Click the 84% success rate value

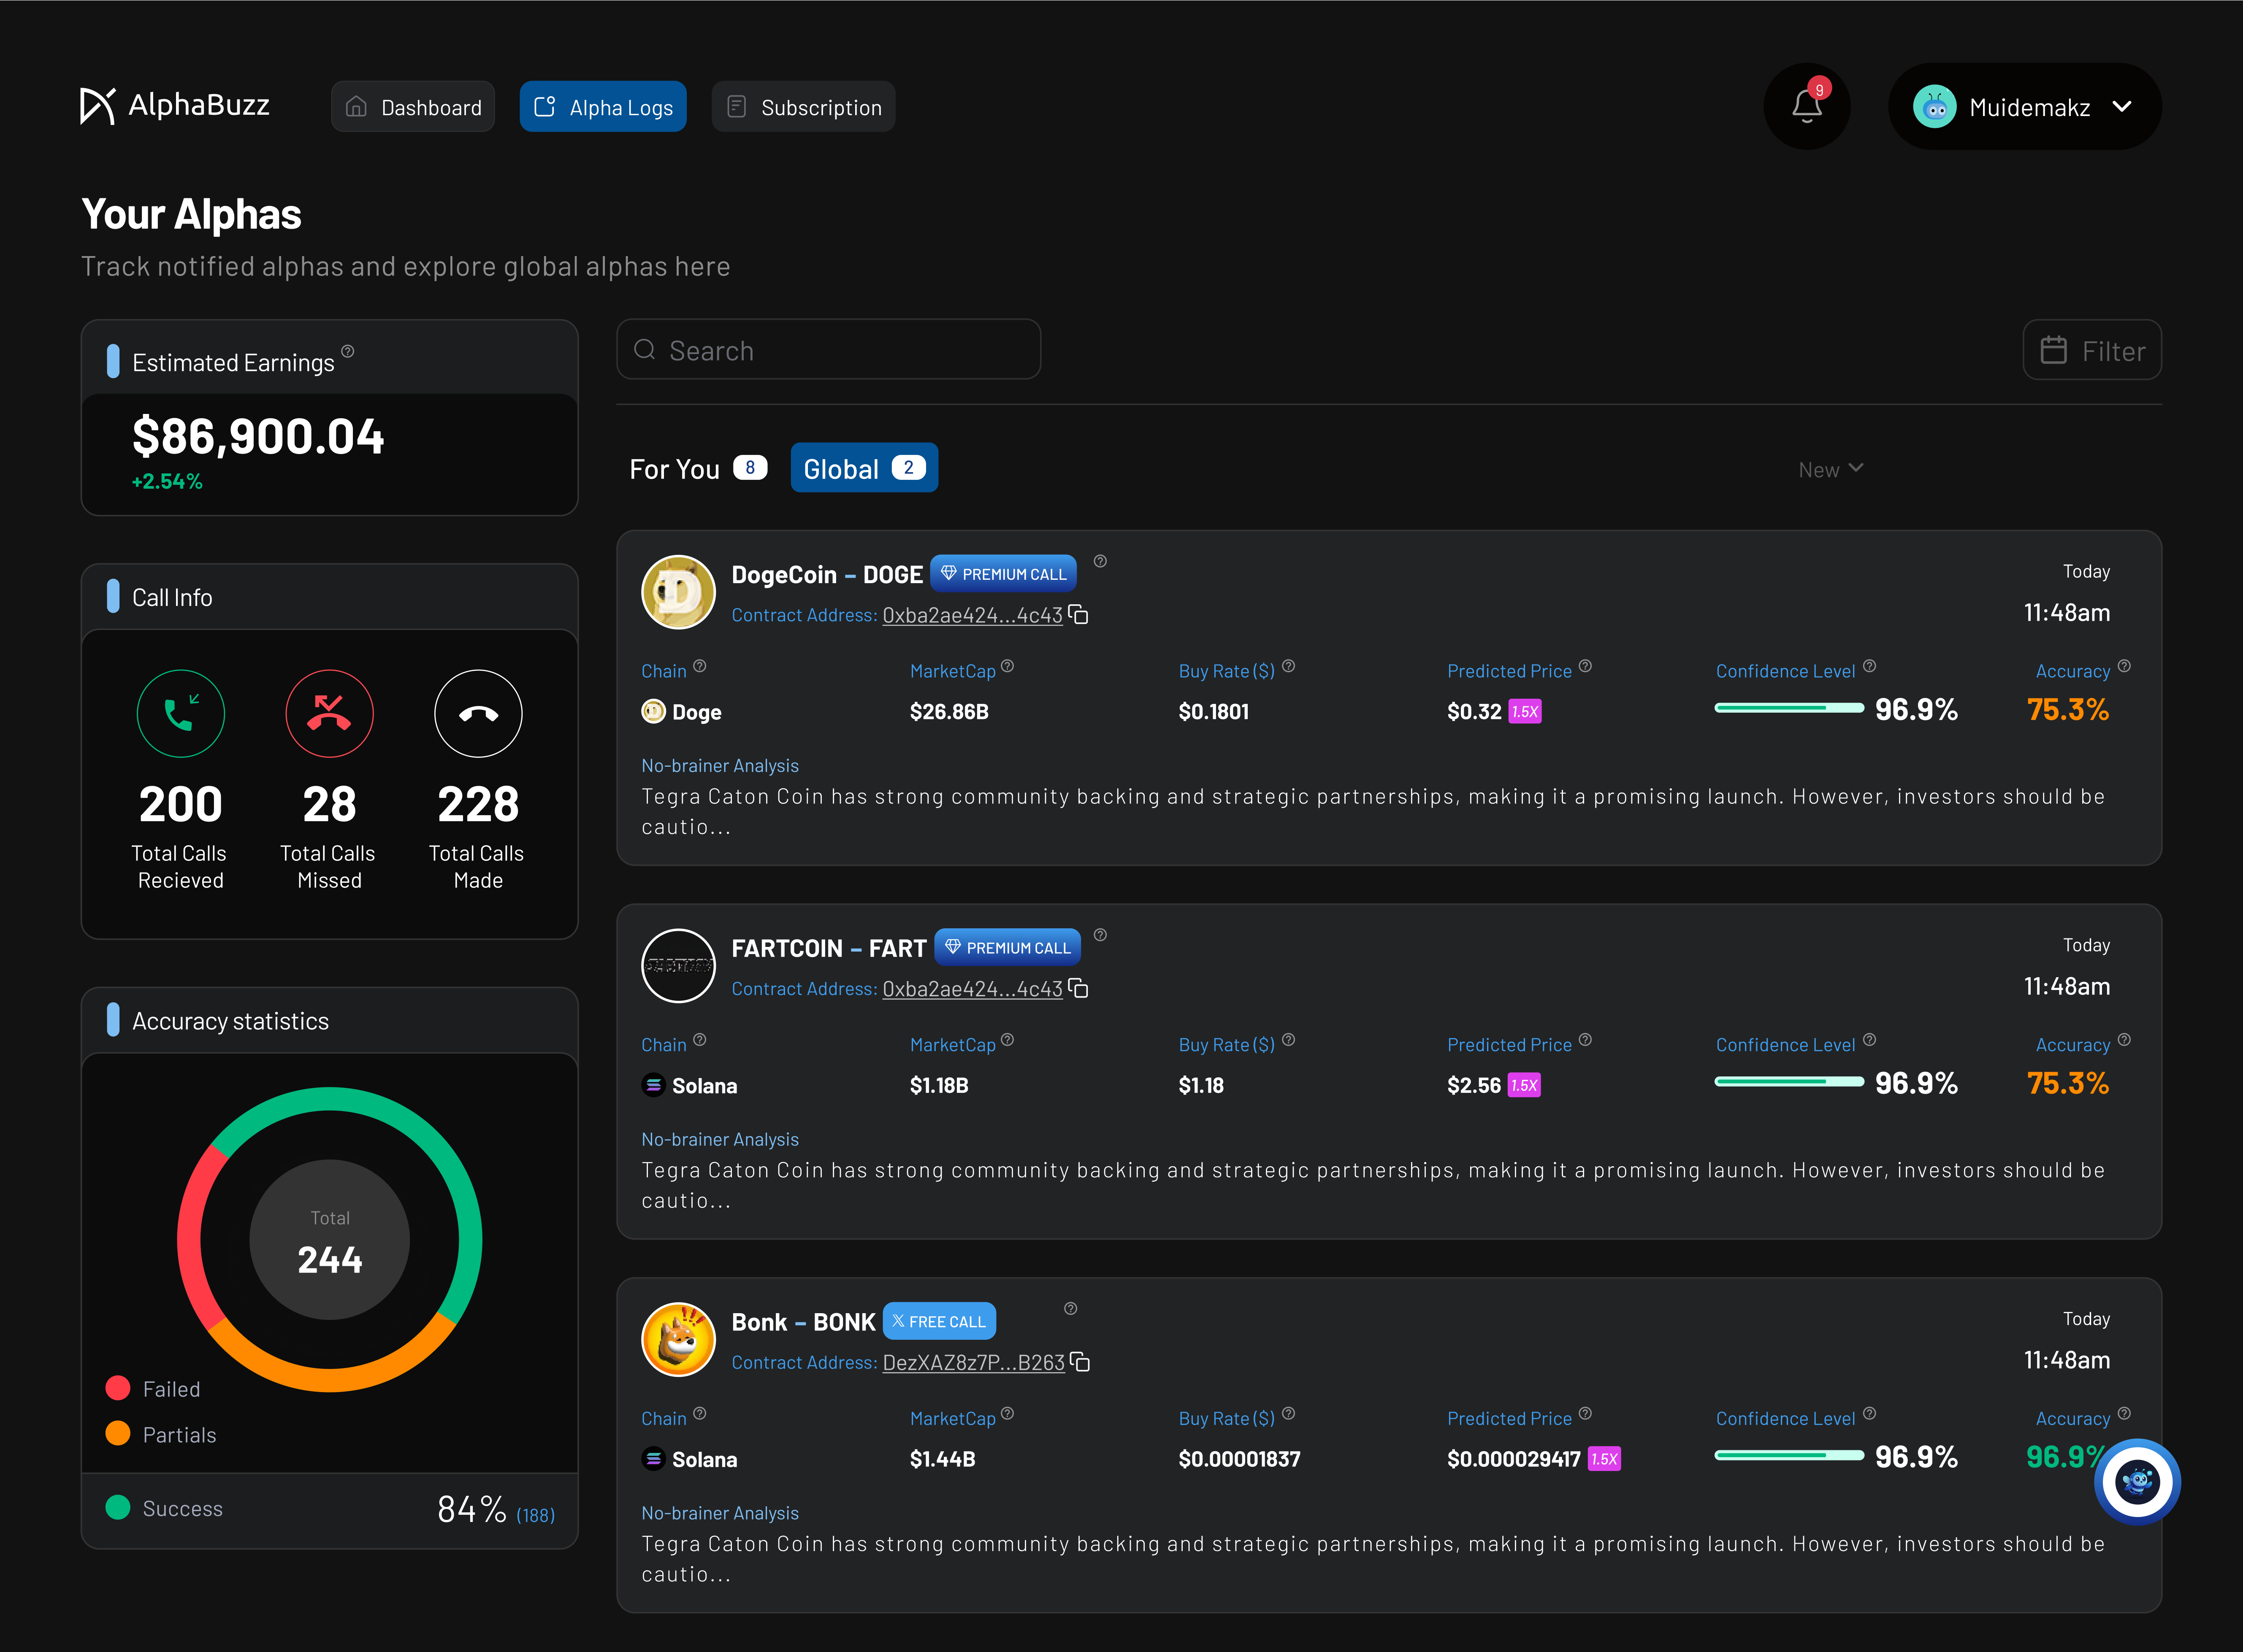(471, 1509)
